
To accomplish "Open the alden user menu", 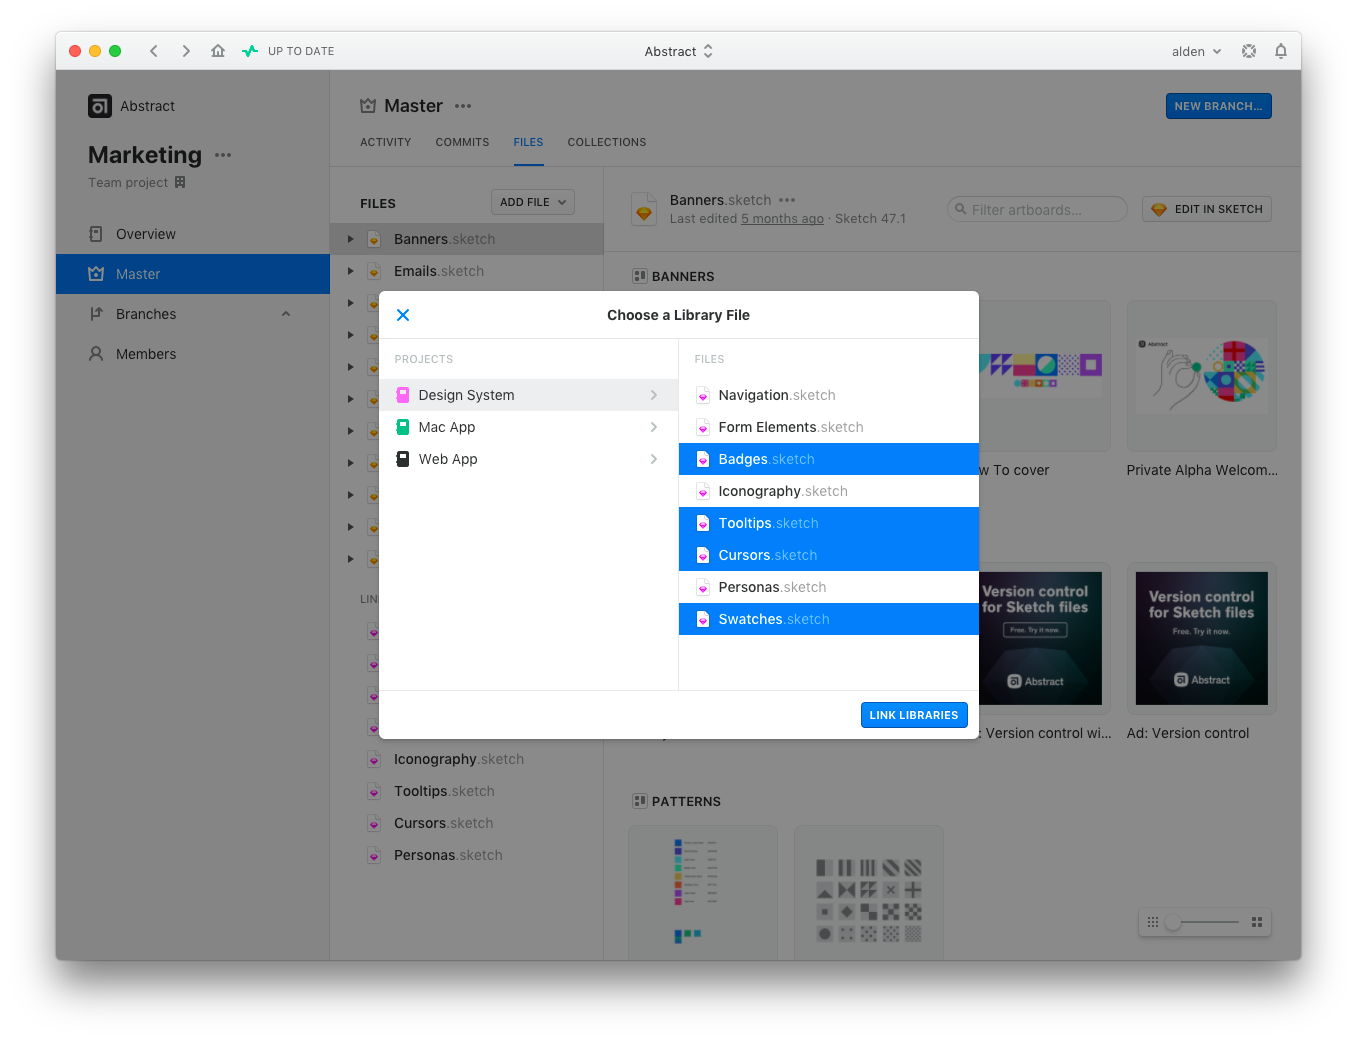I will click(x=1196, y=51).
